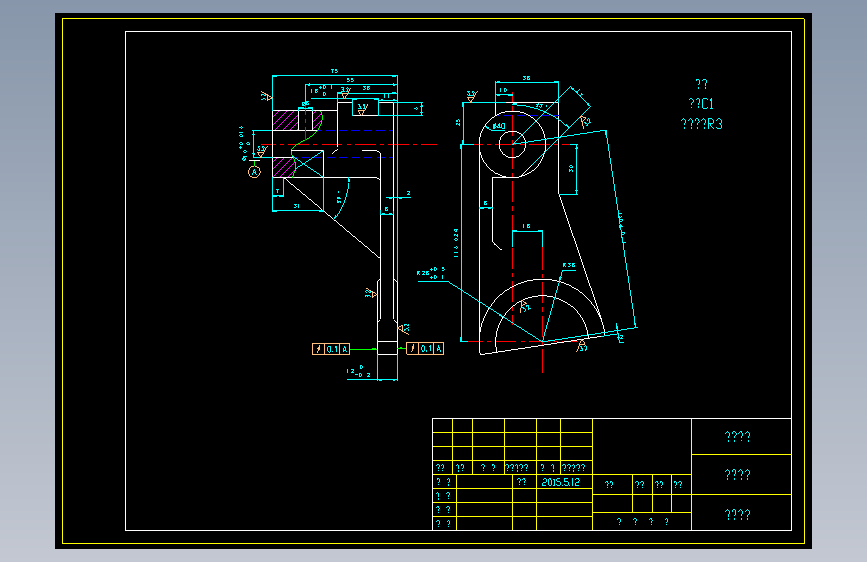Click tolerance frame 0.1 A left of shaft
This screenshot has height=562, width=867.
pos(331,349)
